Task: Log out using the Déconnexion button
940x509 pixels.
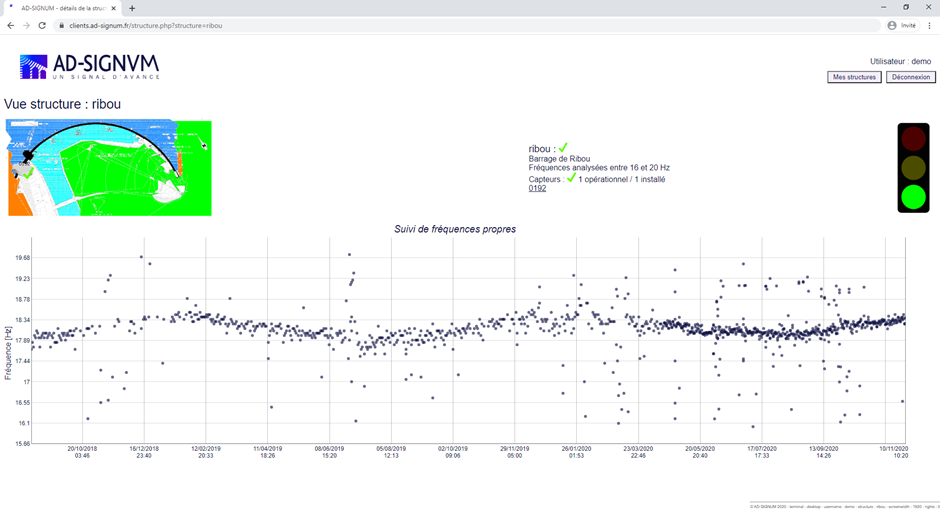Action: (x=910, y=77)
